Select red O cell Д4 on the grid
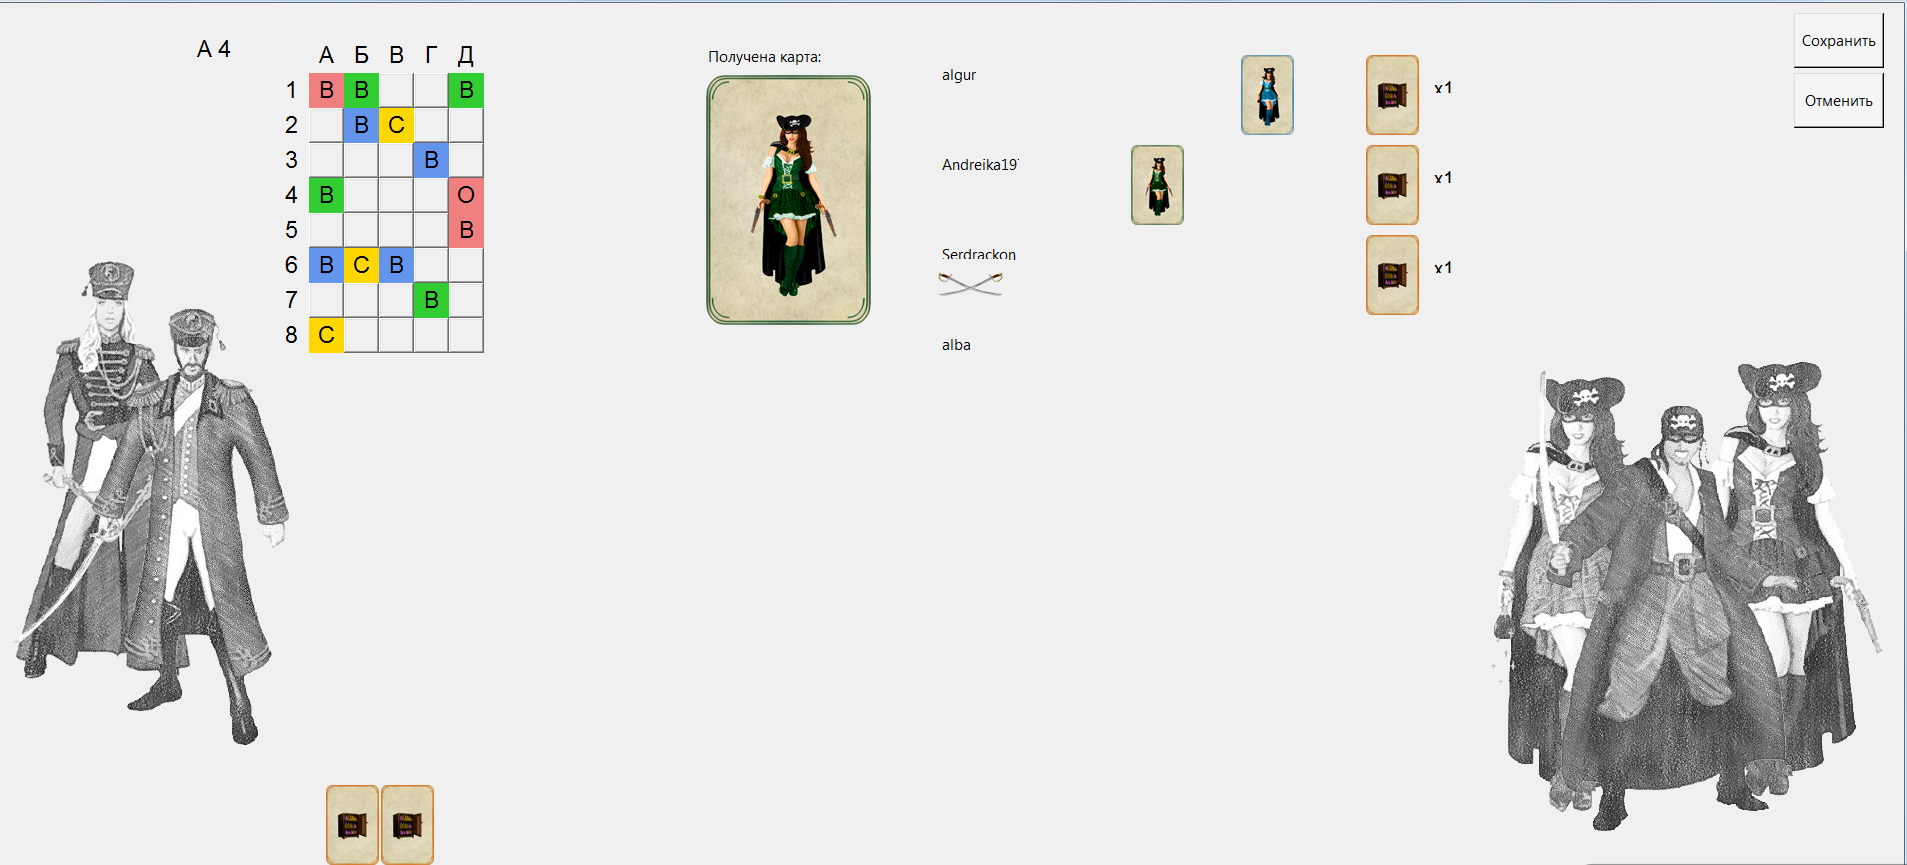1907x865 pixels. pyautogui.click(x=466, y=195)
